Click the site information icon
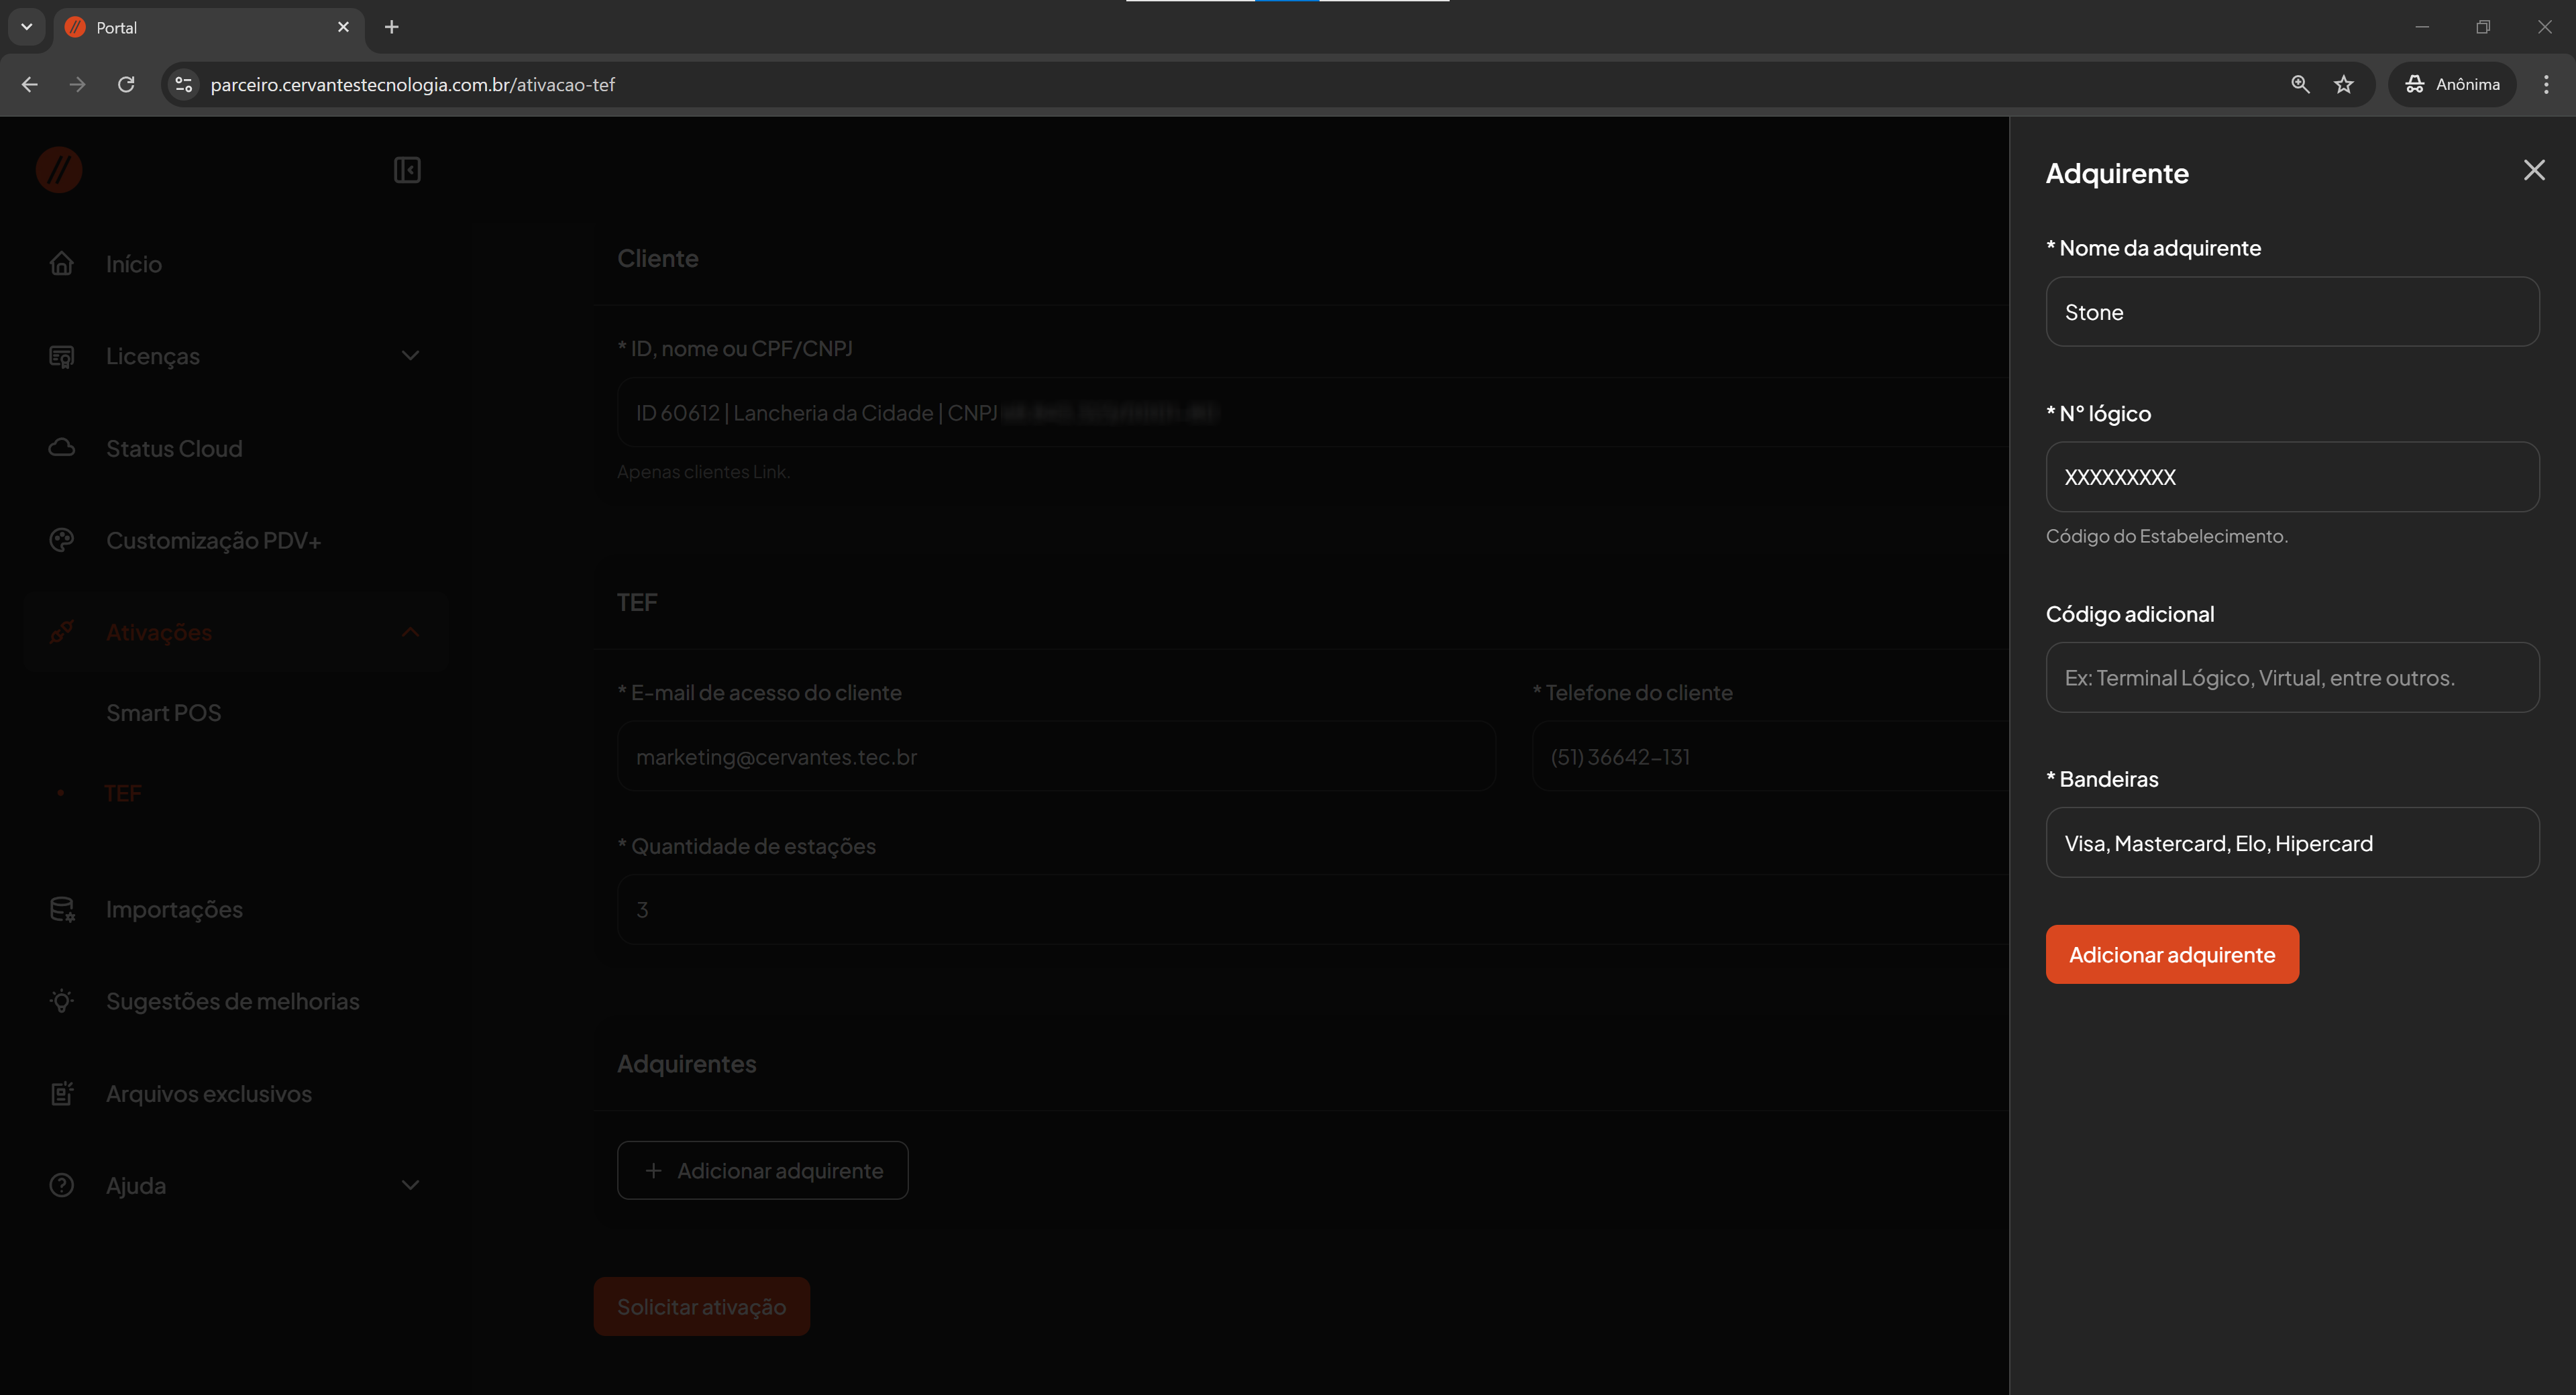This screenshot has height=1395, width=2576. 184,84
